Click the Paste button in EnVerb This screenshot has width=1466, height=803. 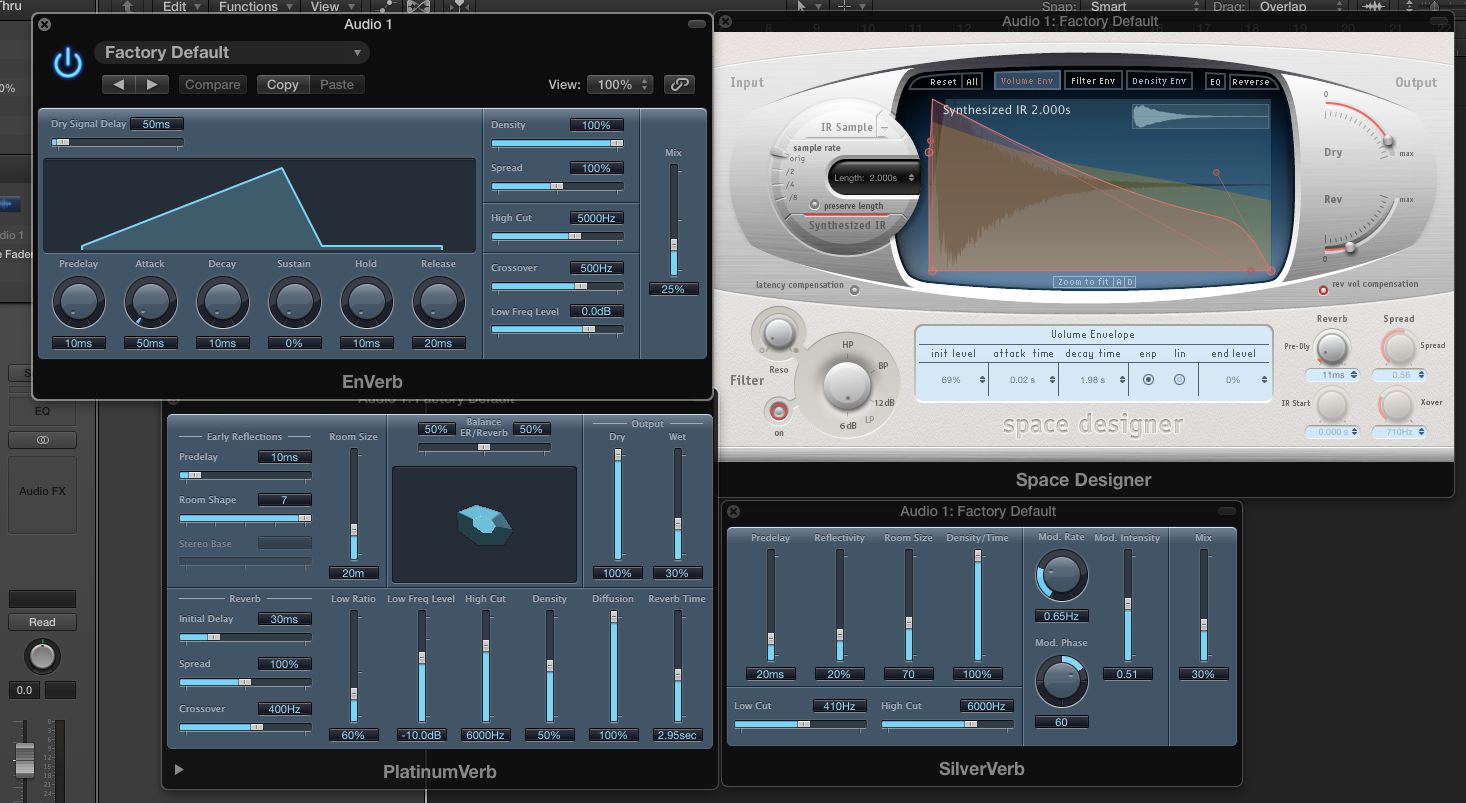[x=337, y=85]
